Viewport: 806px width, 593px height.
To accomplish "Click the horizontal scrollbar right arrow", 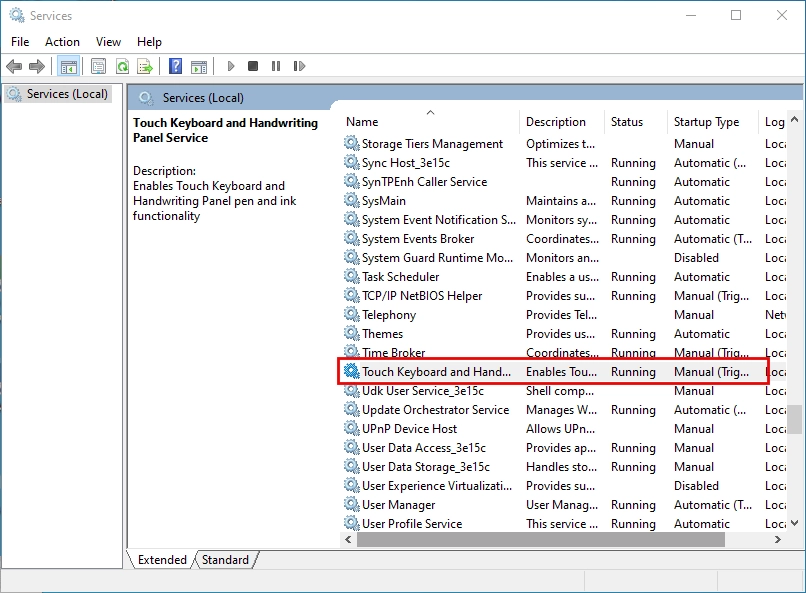I will (x=778, y=539).
